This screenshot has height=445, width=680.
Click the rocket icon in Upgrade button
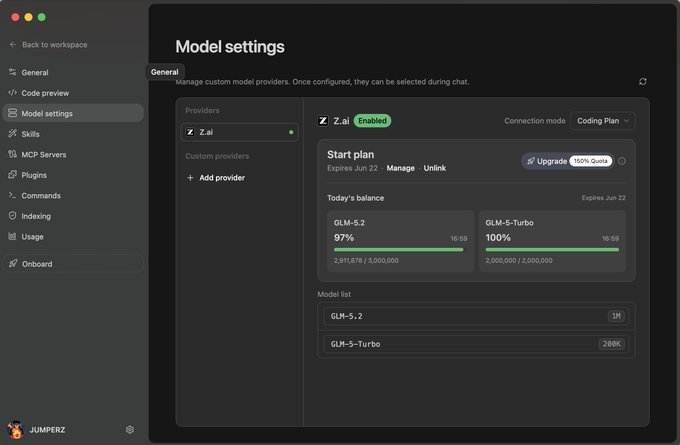[x=530, y=161]
